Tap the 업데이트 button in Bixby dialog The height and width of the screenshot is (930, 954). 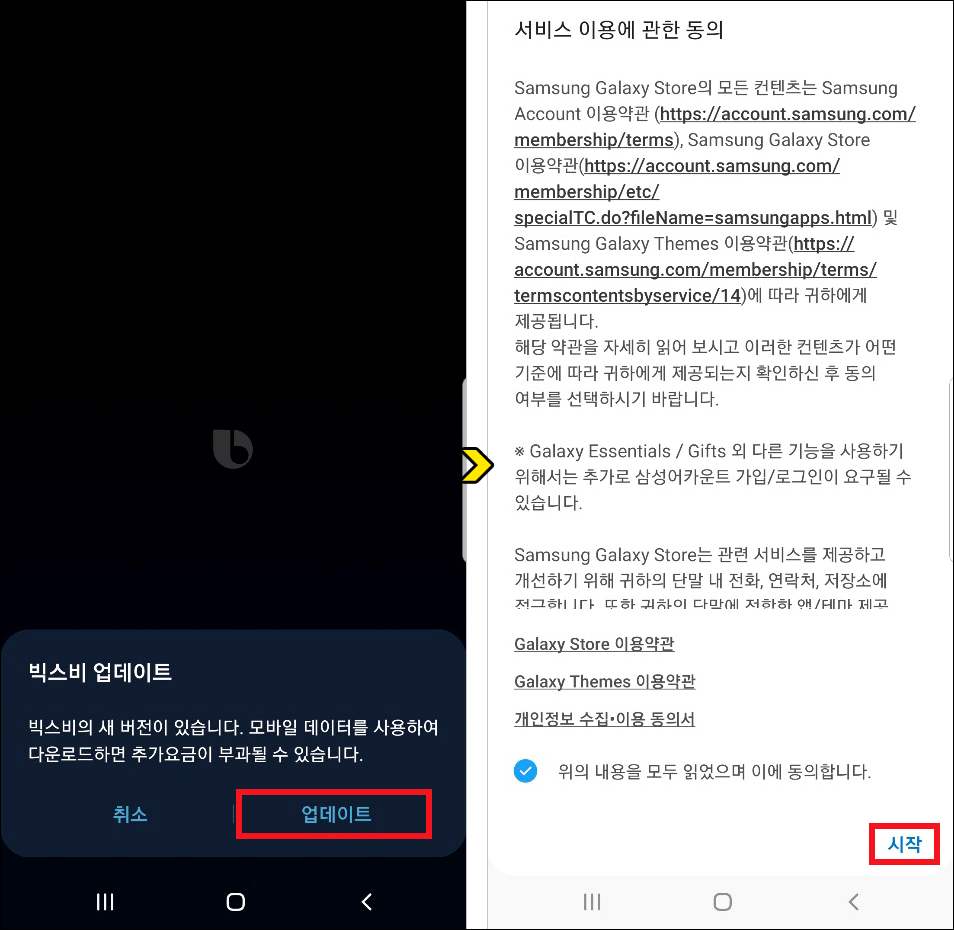coord(335,814)
